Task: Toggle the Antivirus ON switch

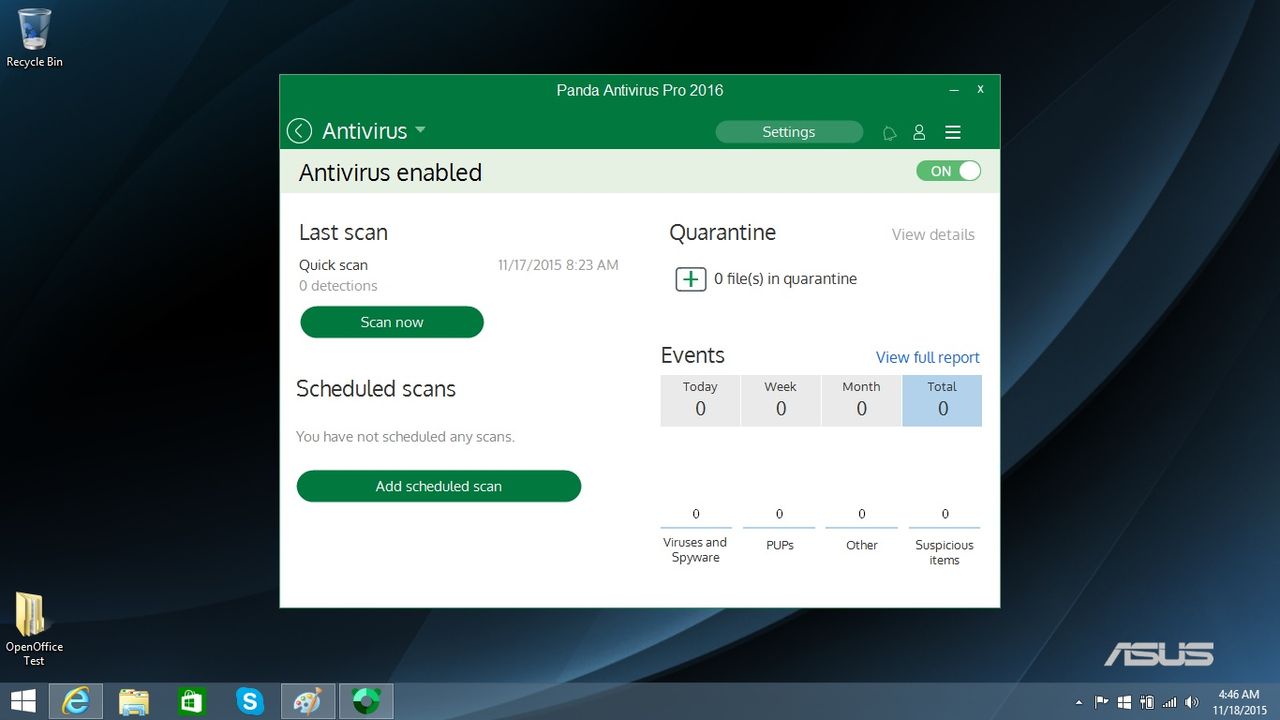Action: pyautogui.click(x=949, y=171)
